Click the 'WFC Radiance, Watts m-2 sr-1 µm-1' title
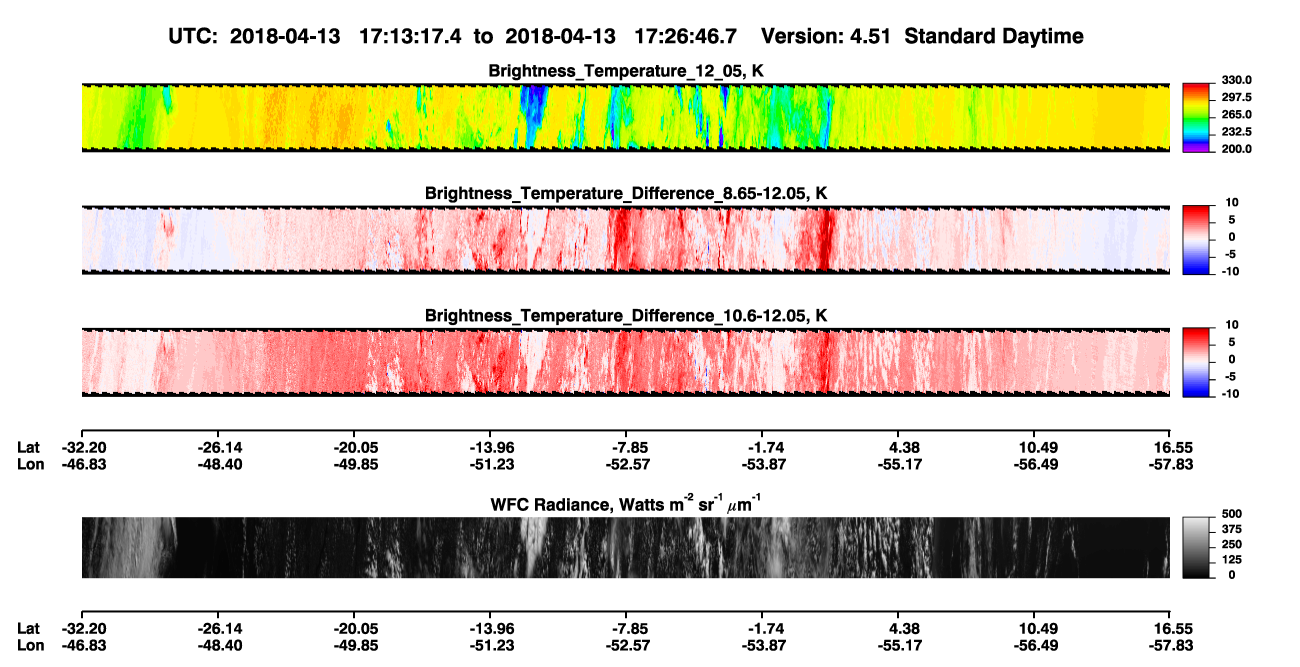1300x667 pixels. click(626, 503)
